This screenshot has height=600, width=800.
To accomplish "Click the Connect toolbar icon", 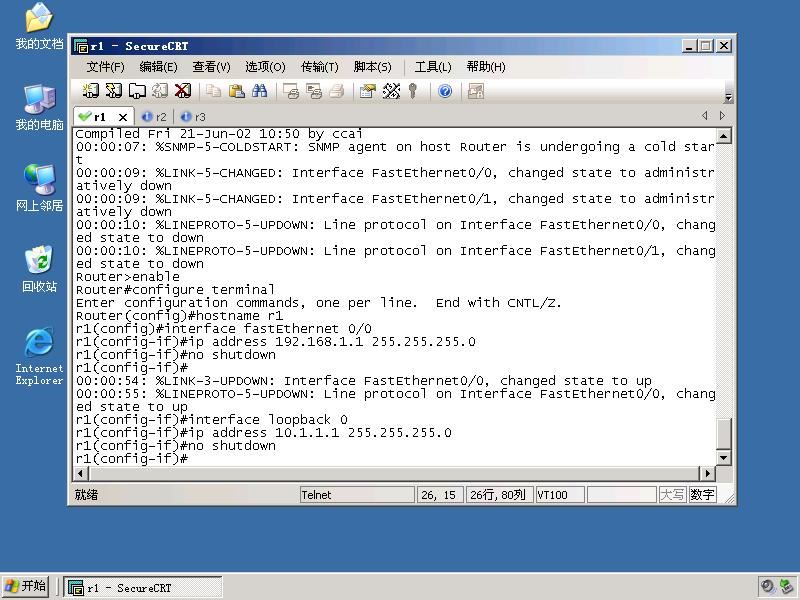I will click(90, 91).
